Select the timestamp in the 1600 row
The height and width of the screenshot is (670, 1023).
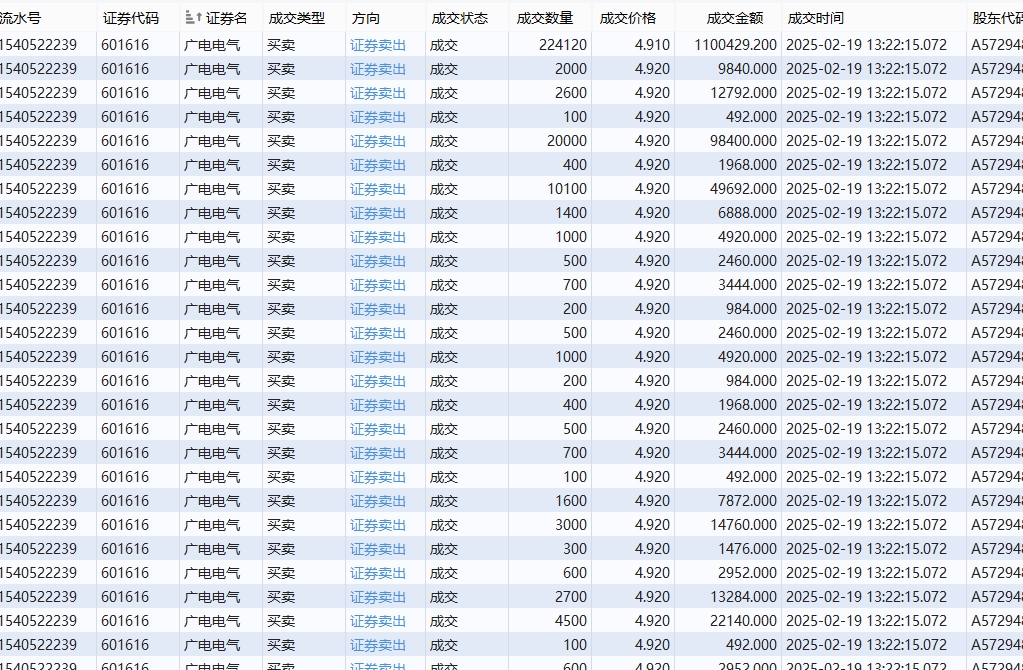[866, 501]
